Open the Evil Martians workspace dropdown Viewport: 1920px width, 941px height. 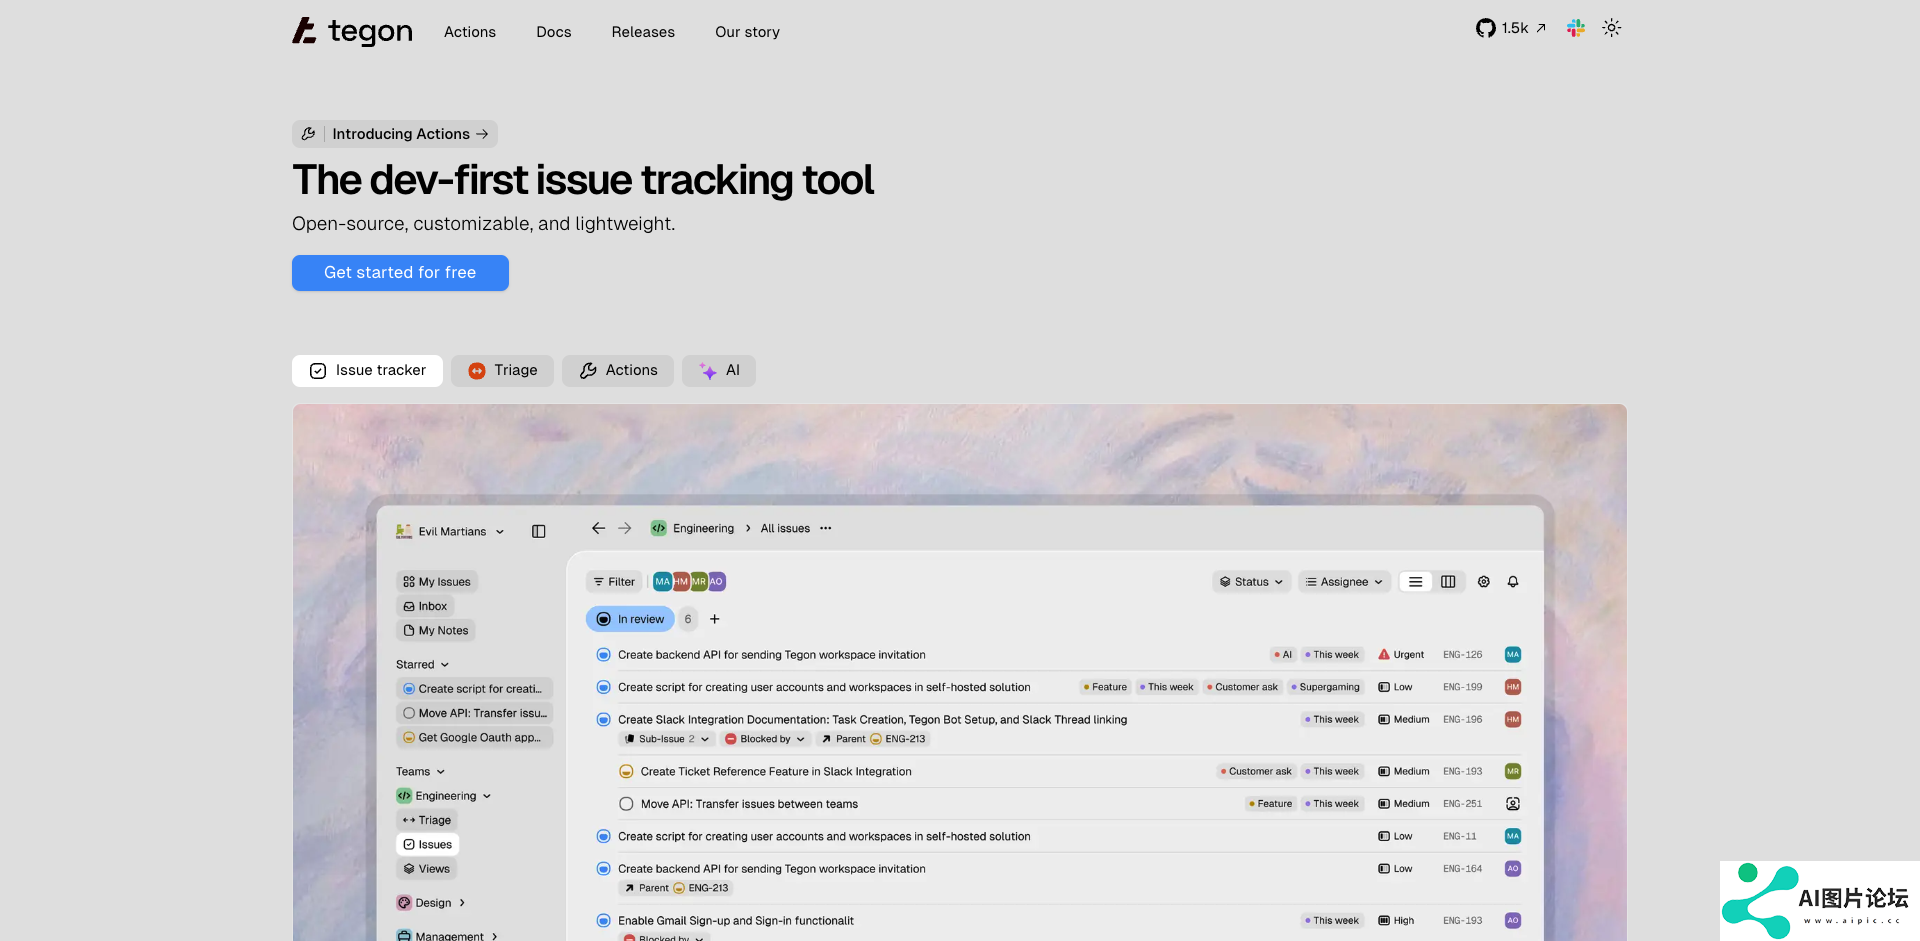tap(450, 531)
